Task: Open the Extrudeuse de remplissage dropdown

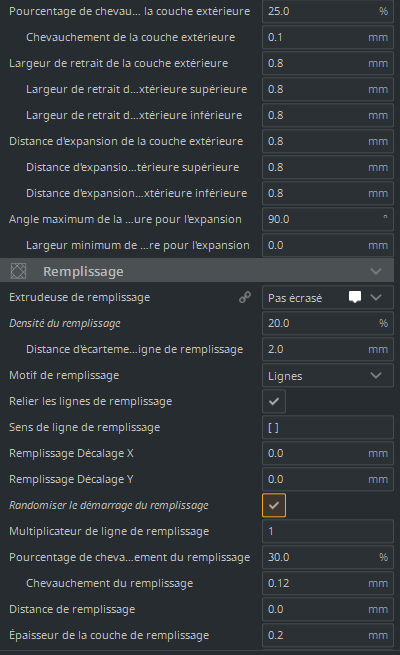Action: [328, 297]
